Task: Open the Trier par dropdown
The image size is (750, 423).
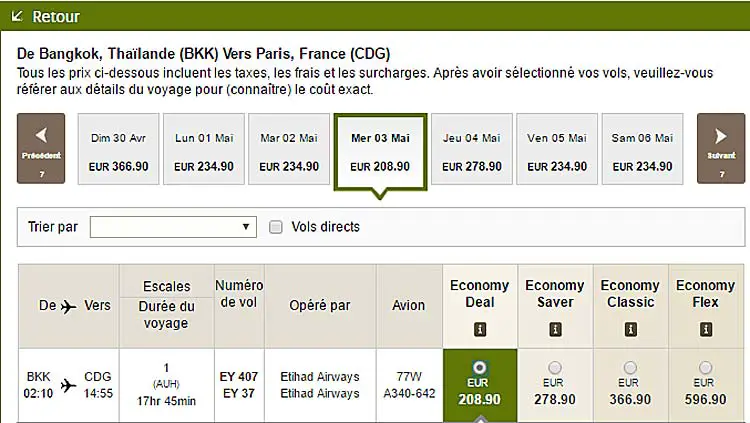Action: tap(173, 227)
